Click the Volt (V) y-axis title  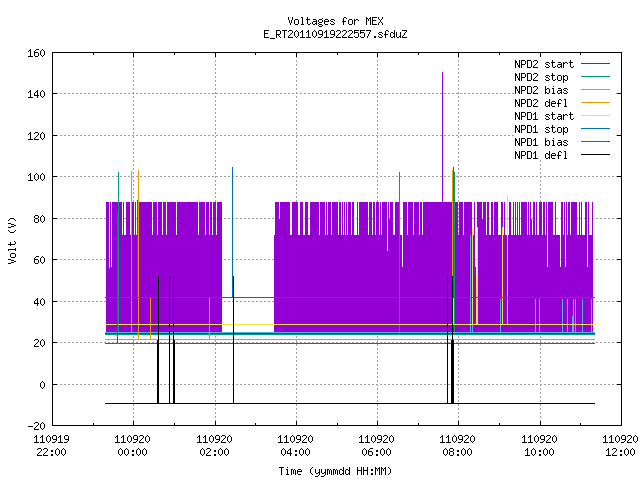point(12,241)
